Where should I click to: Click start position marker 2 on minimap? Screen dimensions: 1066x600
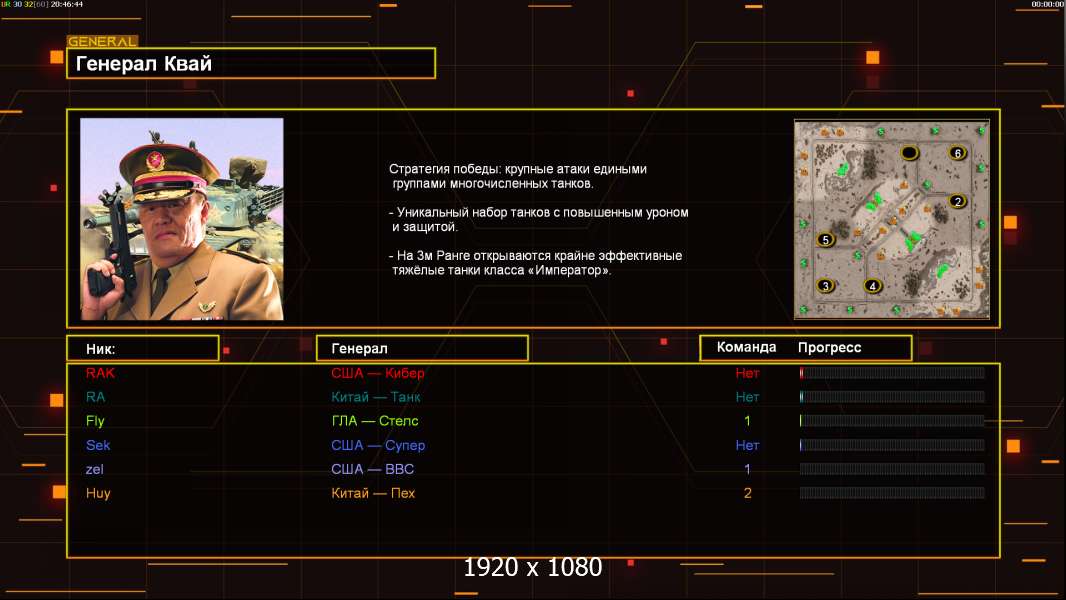pyautogui.click(x=957, y=201)
